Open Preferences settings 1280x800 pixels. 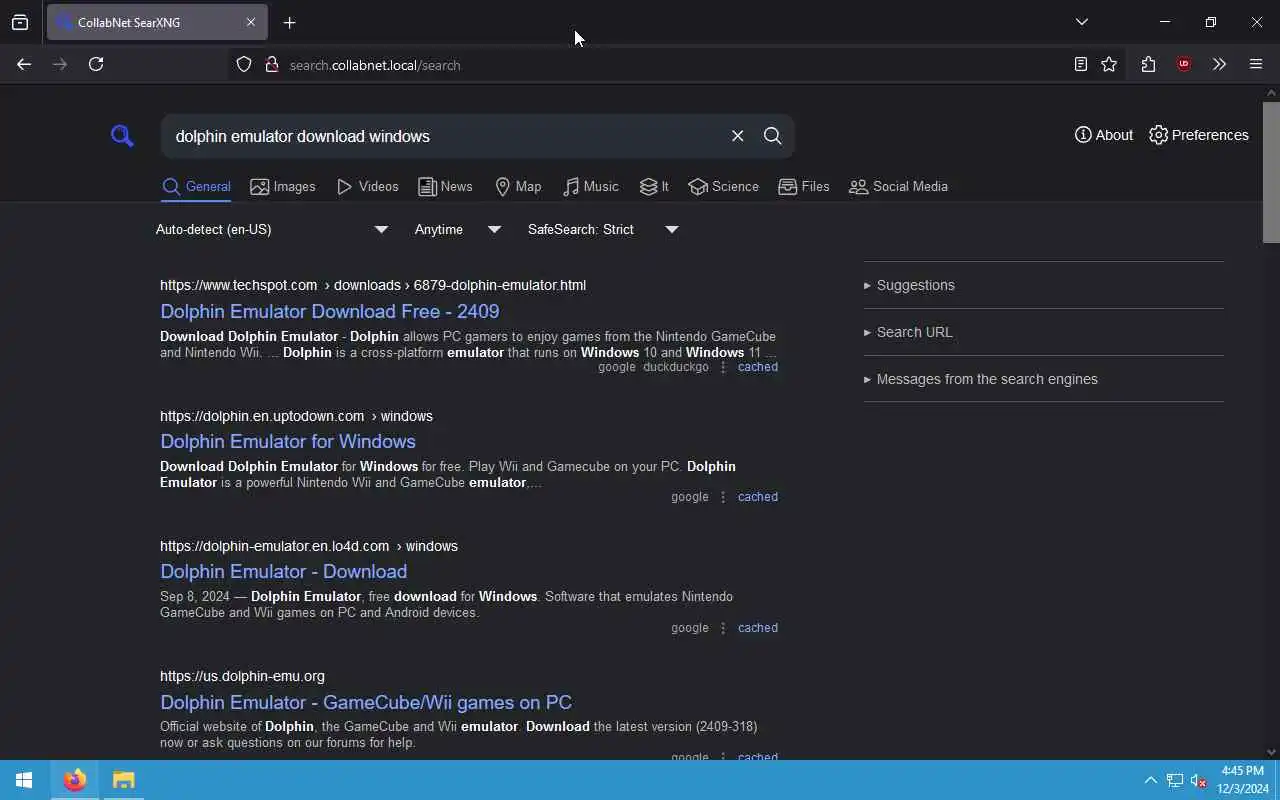click(1199, 135)
